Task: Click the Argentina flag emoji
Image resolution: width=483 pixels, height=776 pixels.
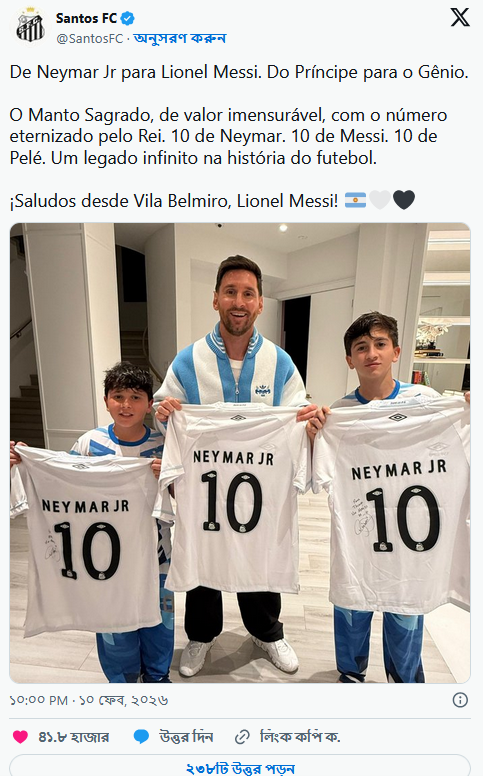Action: [x=355, y=200]
